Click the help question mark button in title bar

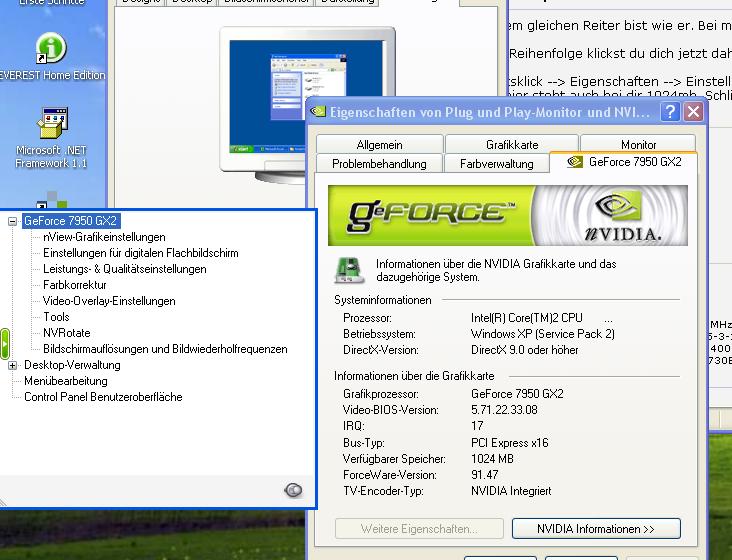coord(670,112)
